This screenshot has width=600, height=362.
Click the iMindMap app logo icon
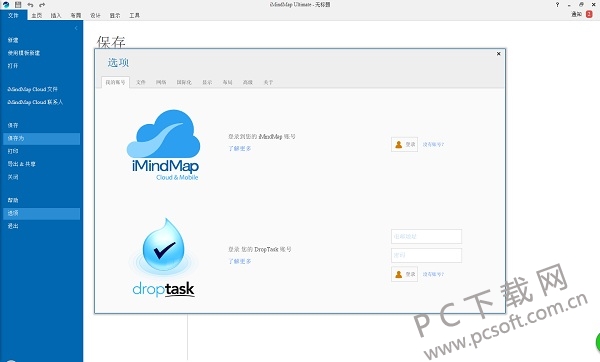tap(6, 5)
